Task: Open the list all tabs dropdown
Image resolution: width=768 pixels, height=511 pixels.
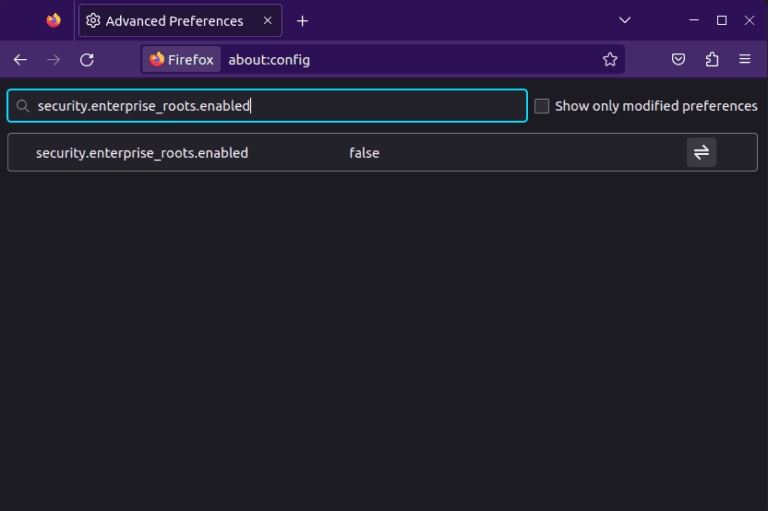Action: point(625,20)
